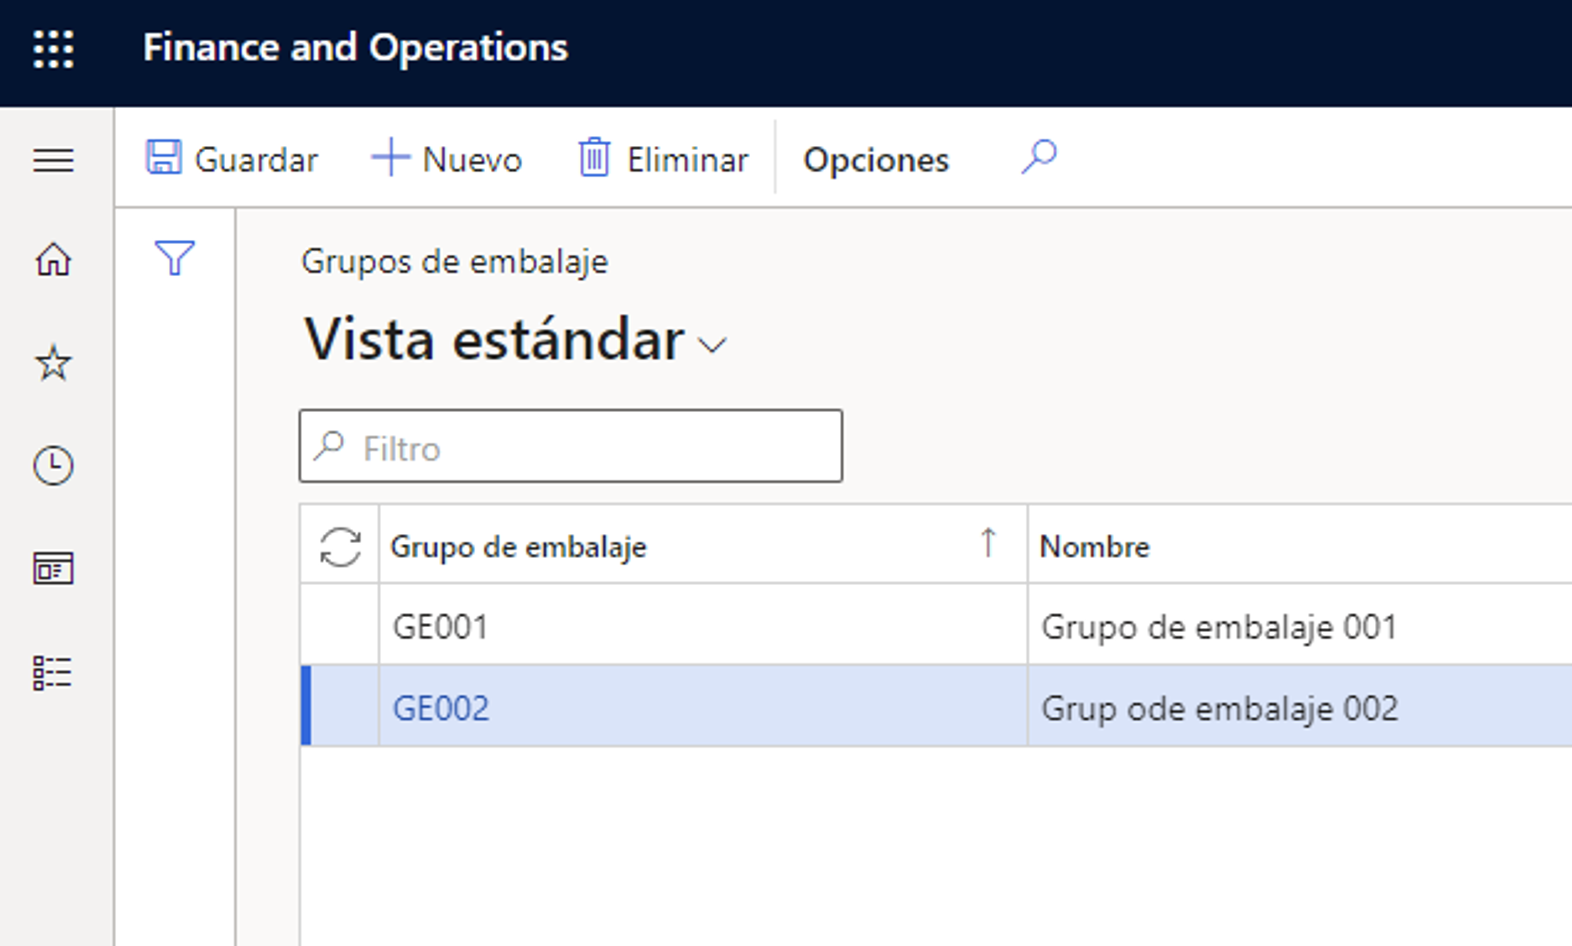Viewport: 1572px width, 946px height.
Task: Open the Nombre column header menu
Action: (x=1300, y=545)
